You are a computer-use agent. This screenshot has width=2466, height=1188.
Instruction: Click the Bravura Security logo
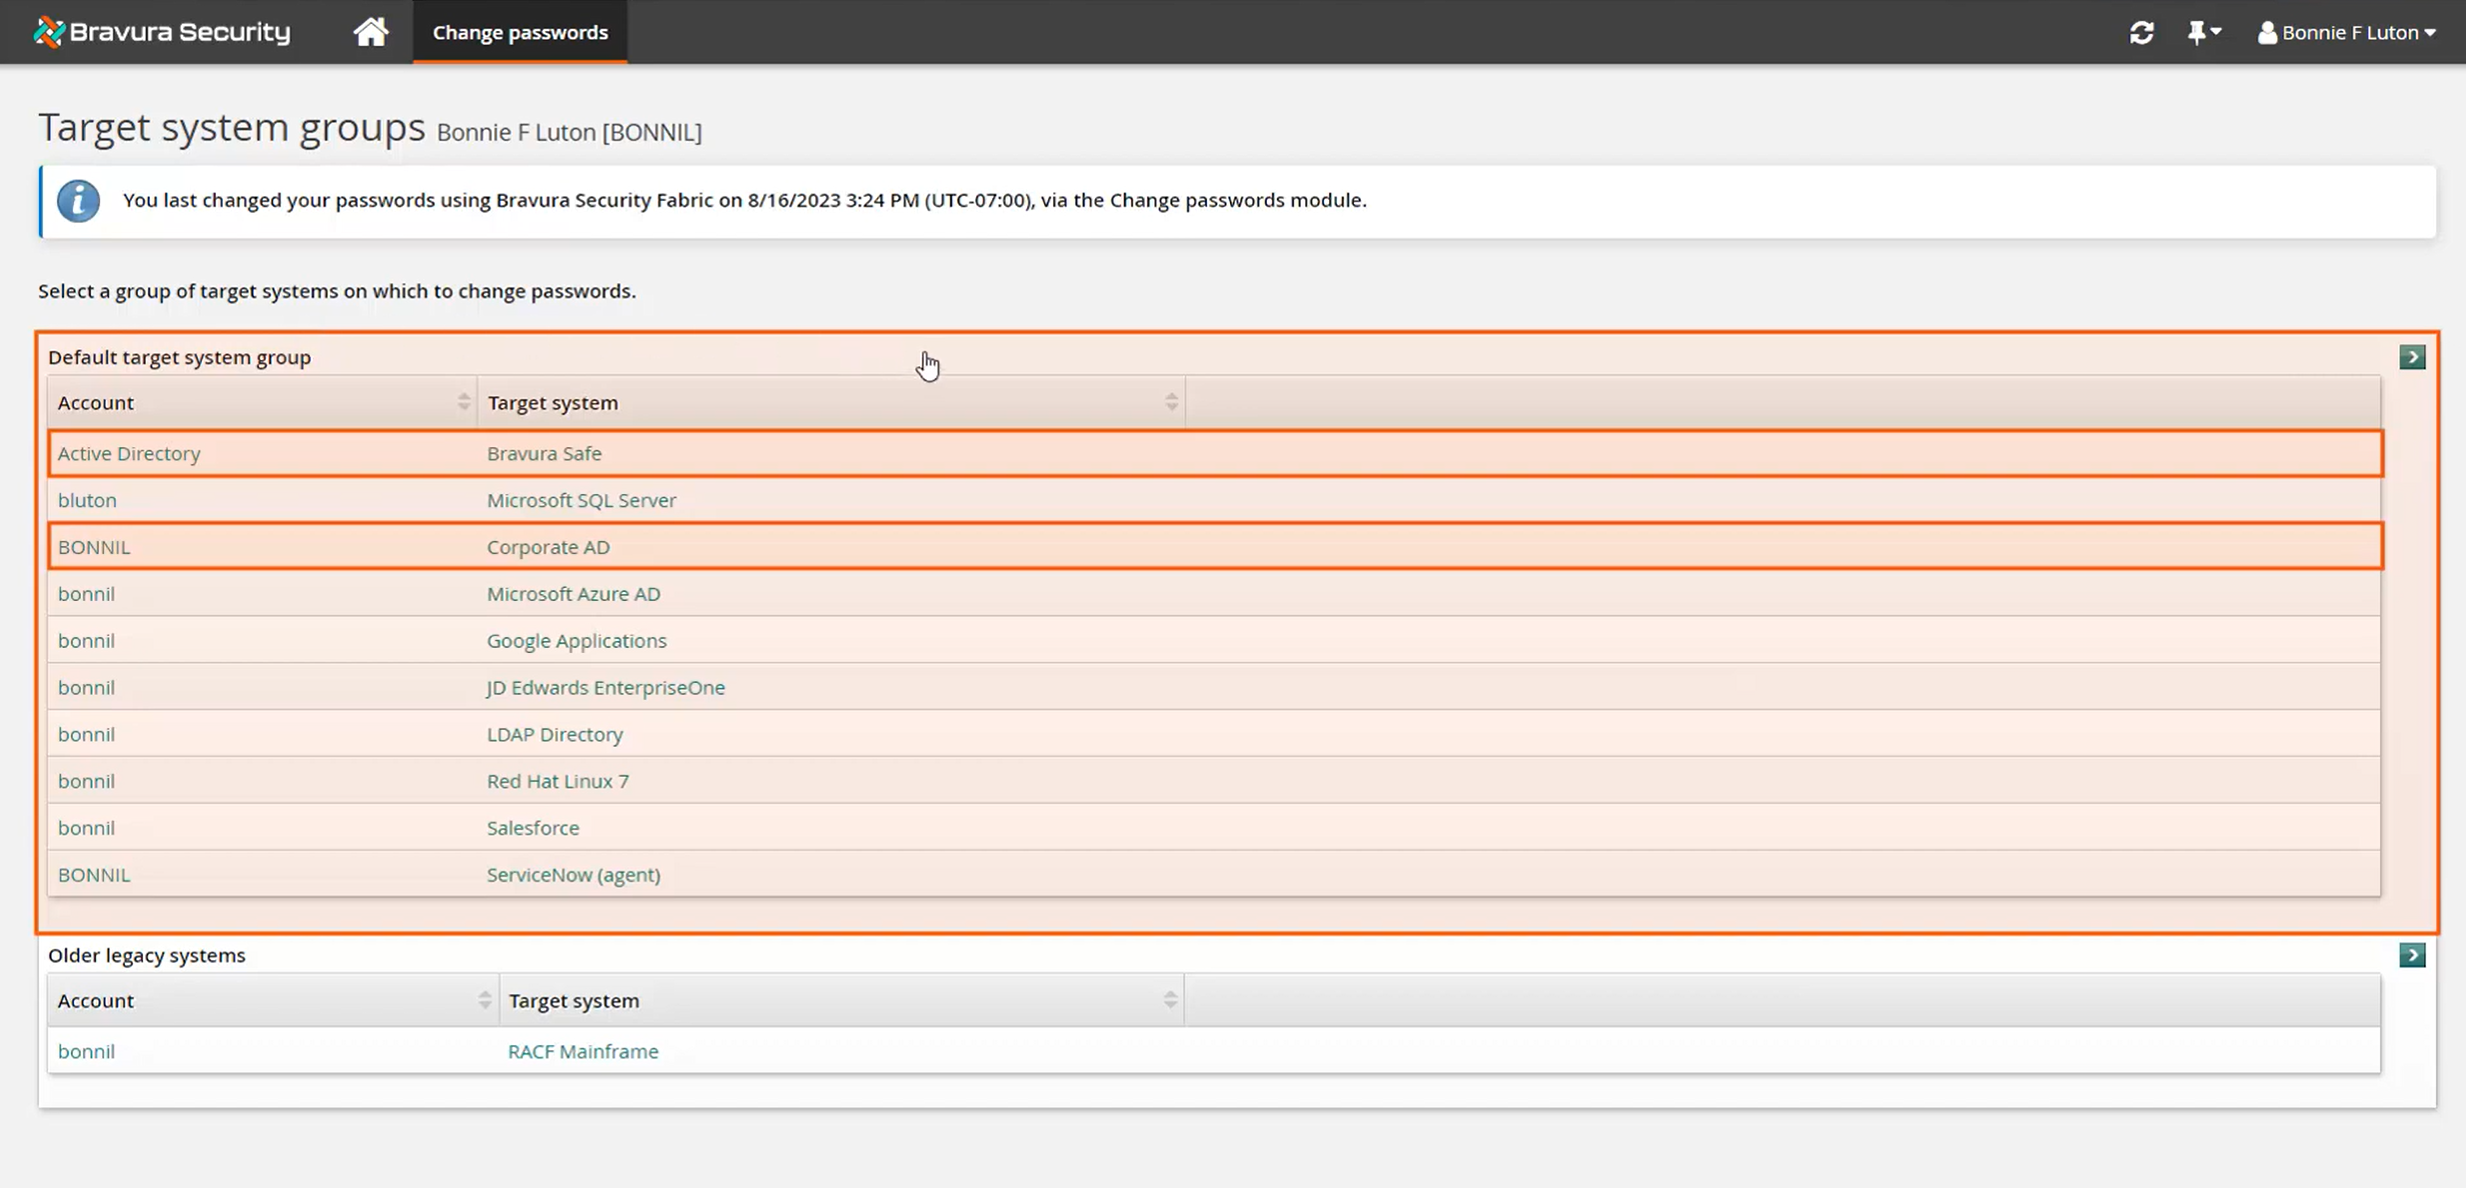[160, 31]
